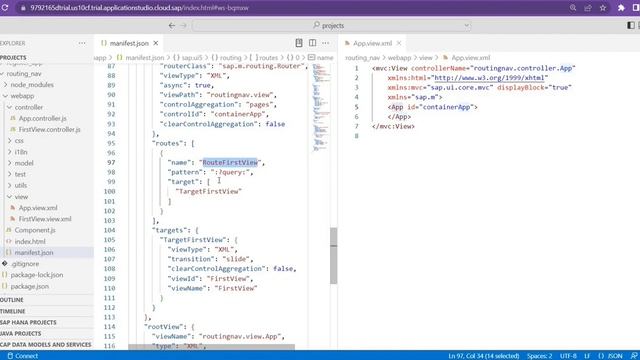Open editor more actions ellipsis

pyautogui.click(x=326, y=43)
